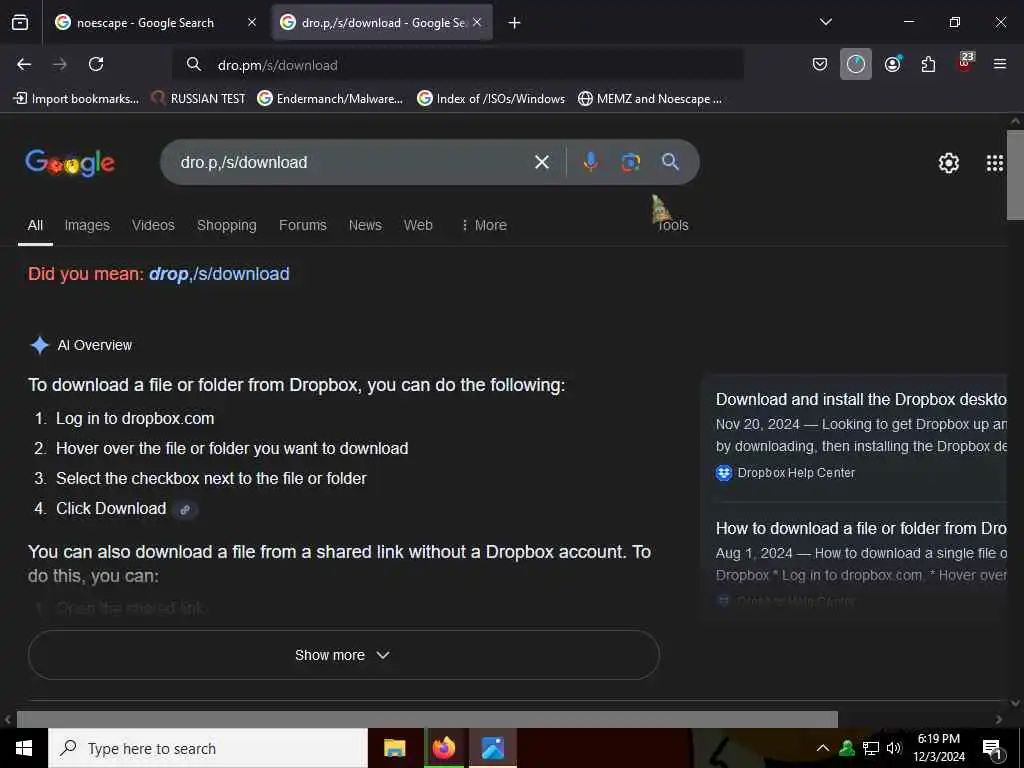The image size is (1024, 768).
Task: Close the noescape Google Search tab
Action: click(x=252, y=22)
